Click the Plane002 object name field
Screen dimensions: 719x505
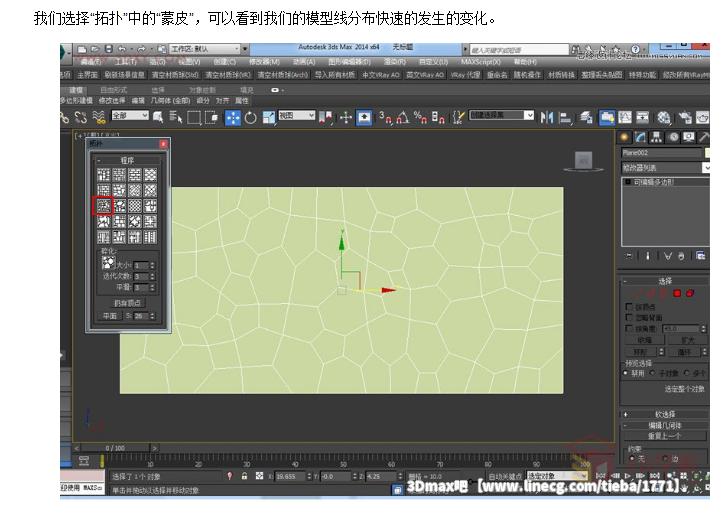(660, 153)
